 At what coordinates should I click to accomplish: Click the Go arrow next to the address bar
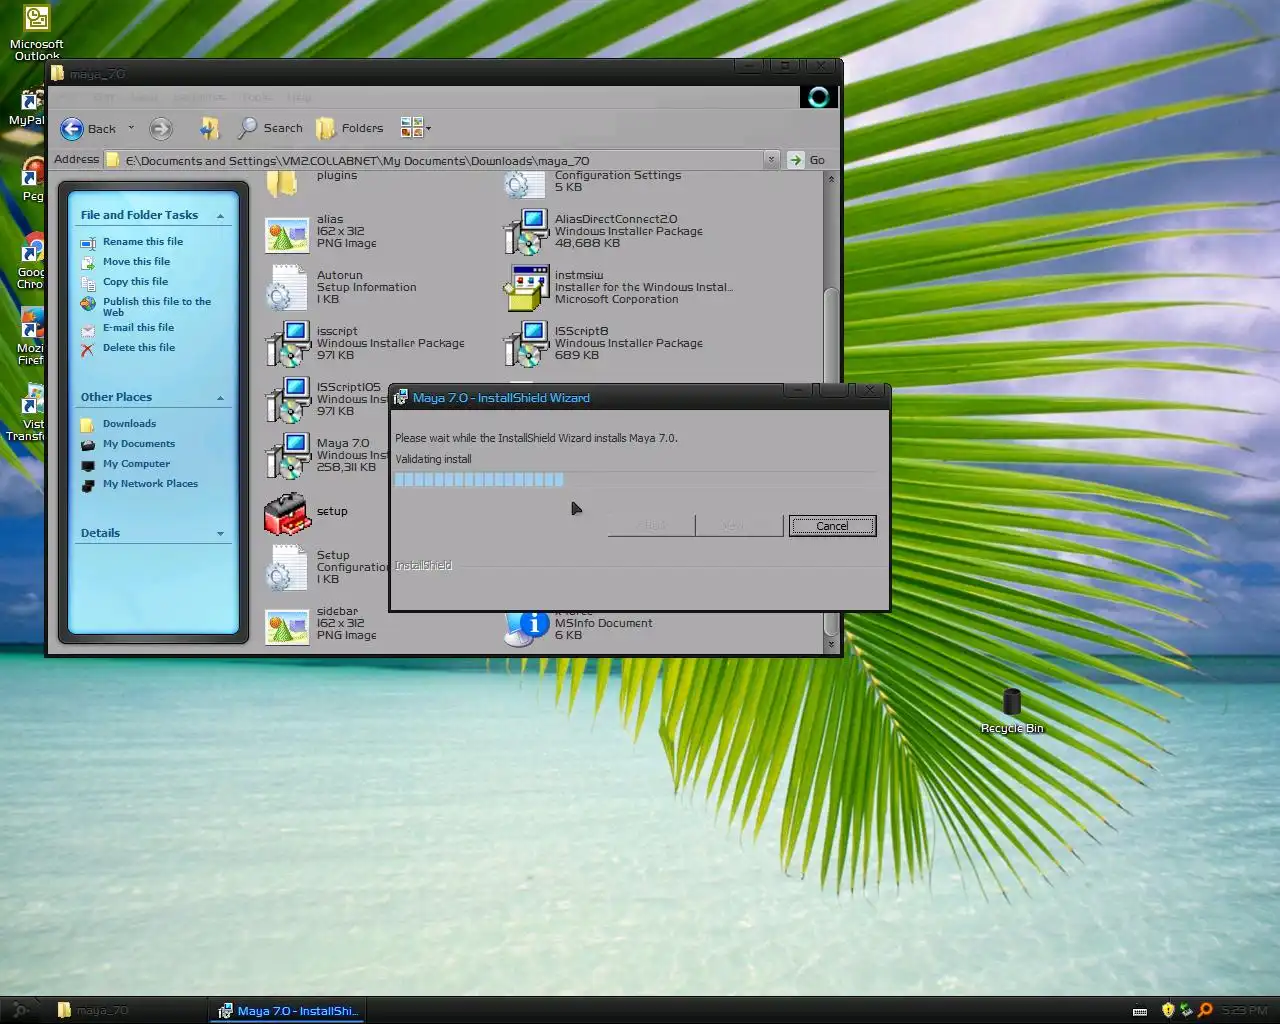coord(795,160)
